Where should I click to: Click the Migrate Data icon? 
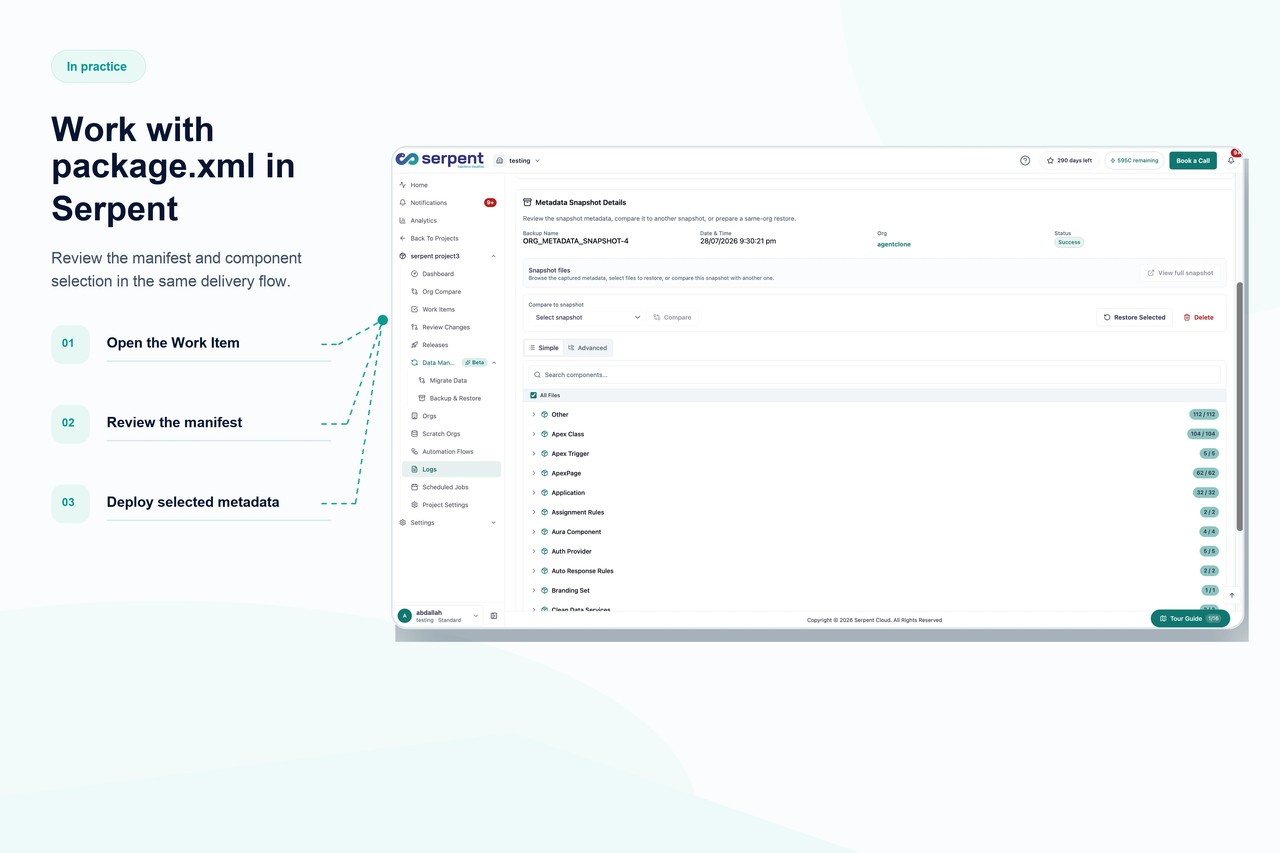[x=422, y=380]
